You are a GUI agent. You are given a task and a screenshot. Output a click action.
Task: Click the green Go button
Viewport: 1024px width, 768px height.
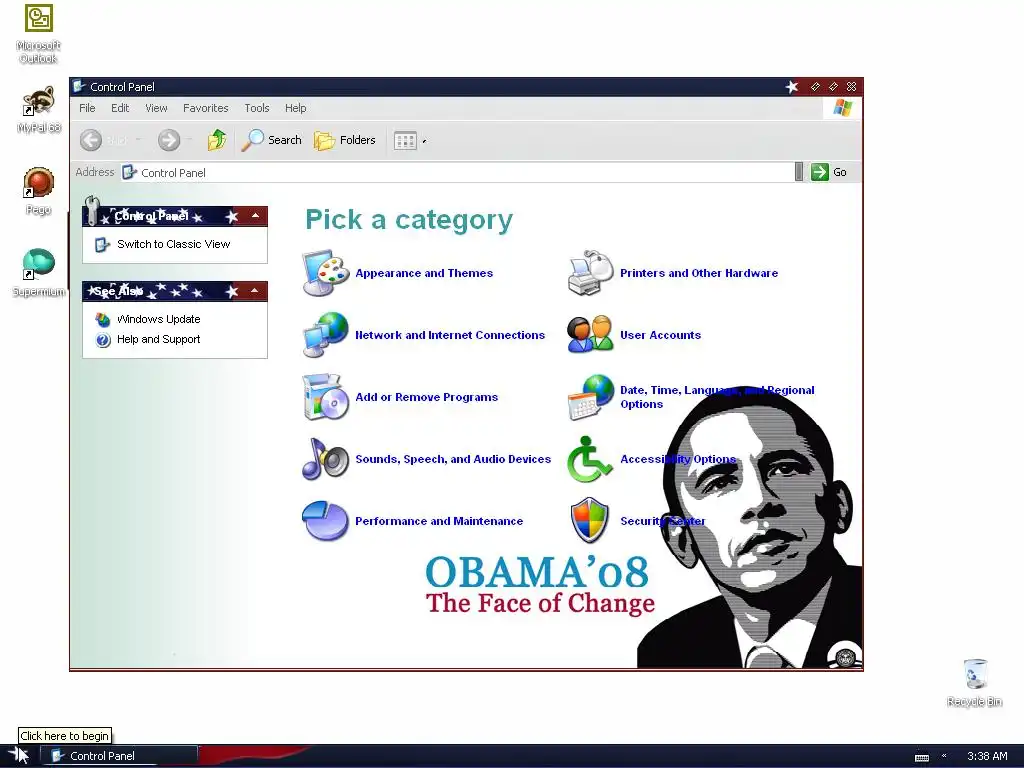point(829,172)
